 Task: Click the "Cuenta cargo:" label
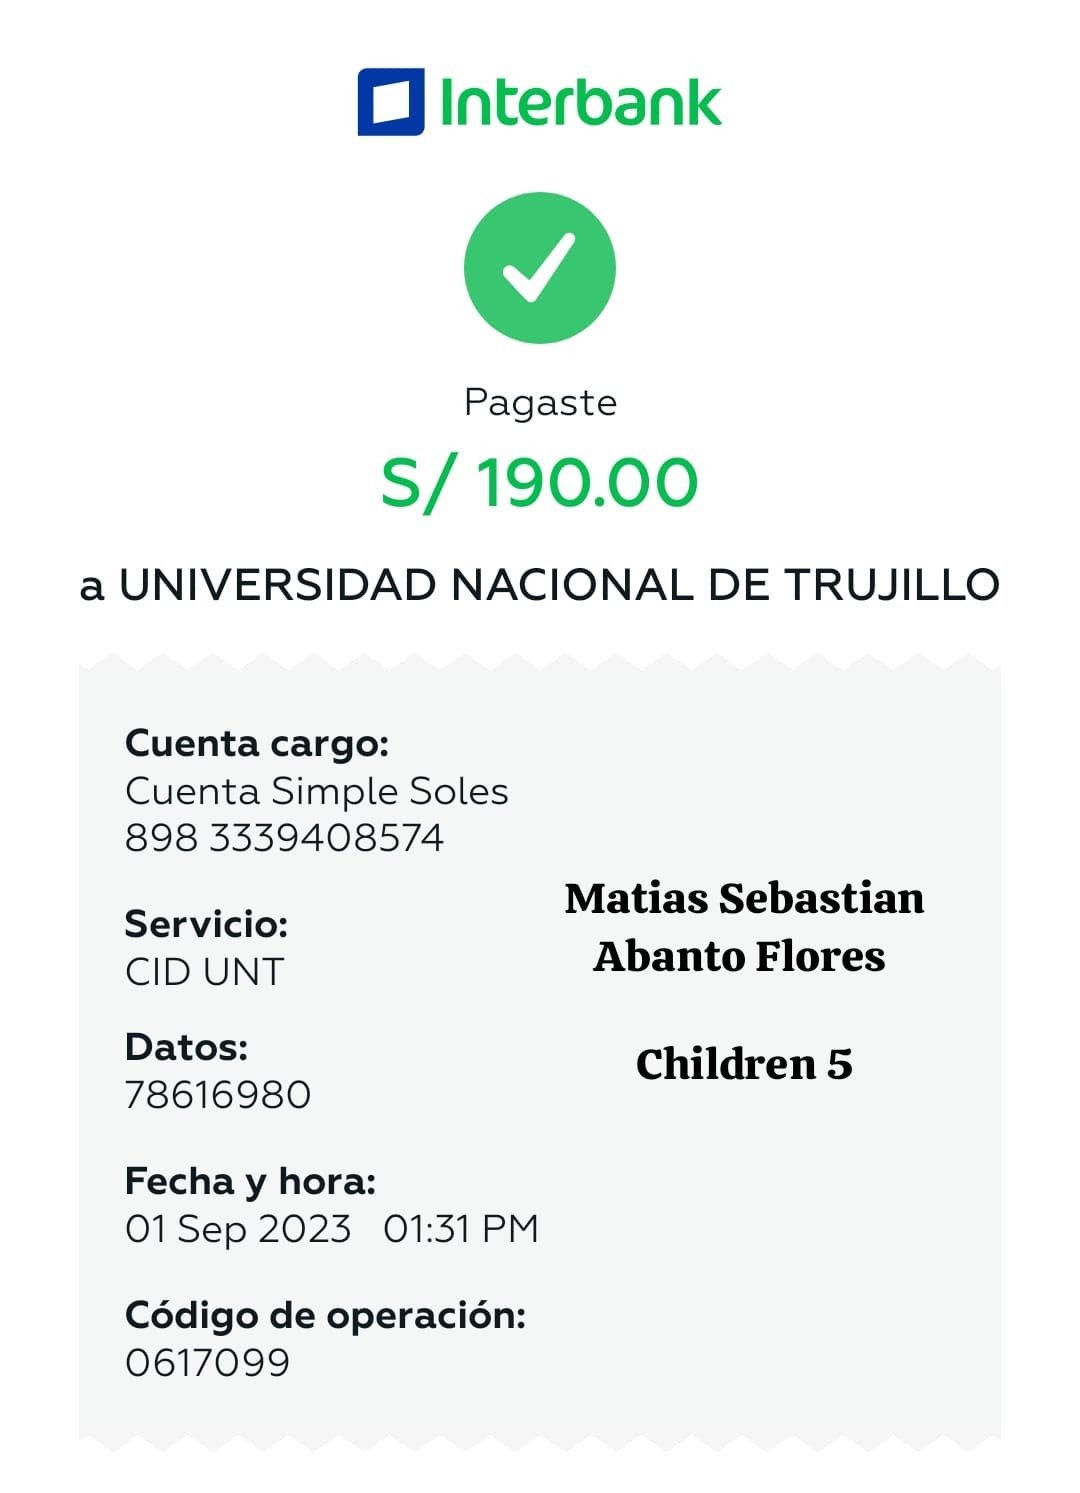(257, 744)
